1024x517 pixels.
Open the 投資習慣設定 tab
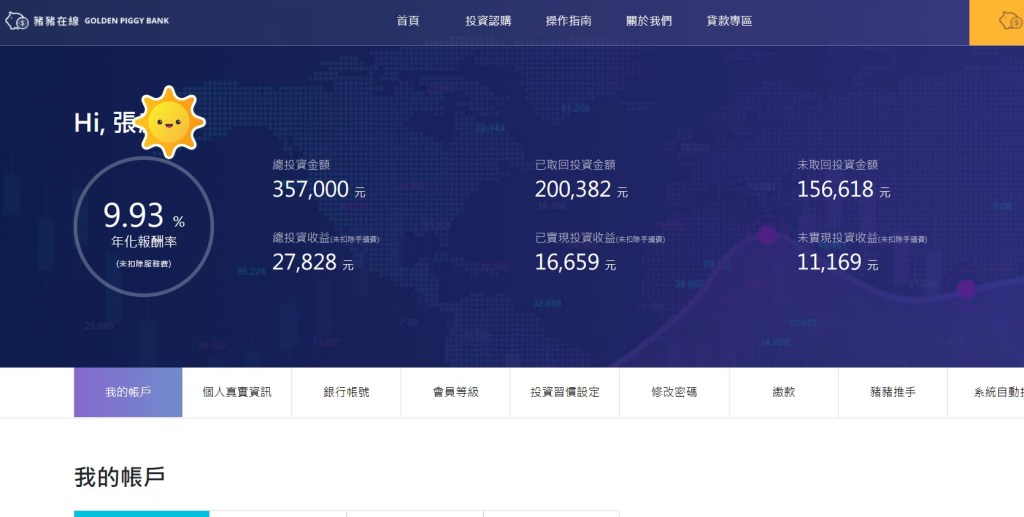(x=565, y=392)
